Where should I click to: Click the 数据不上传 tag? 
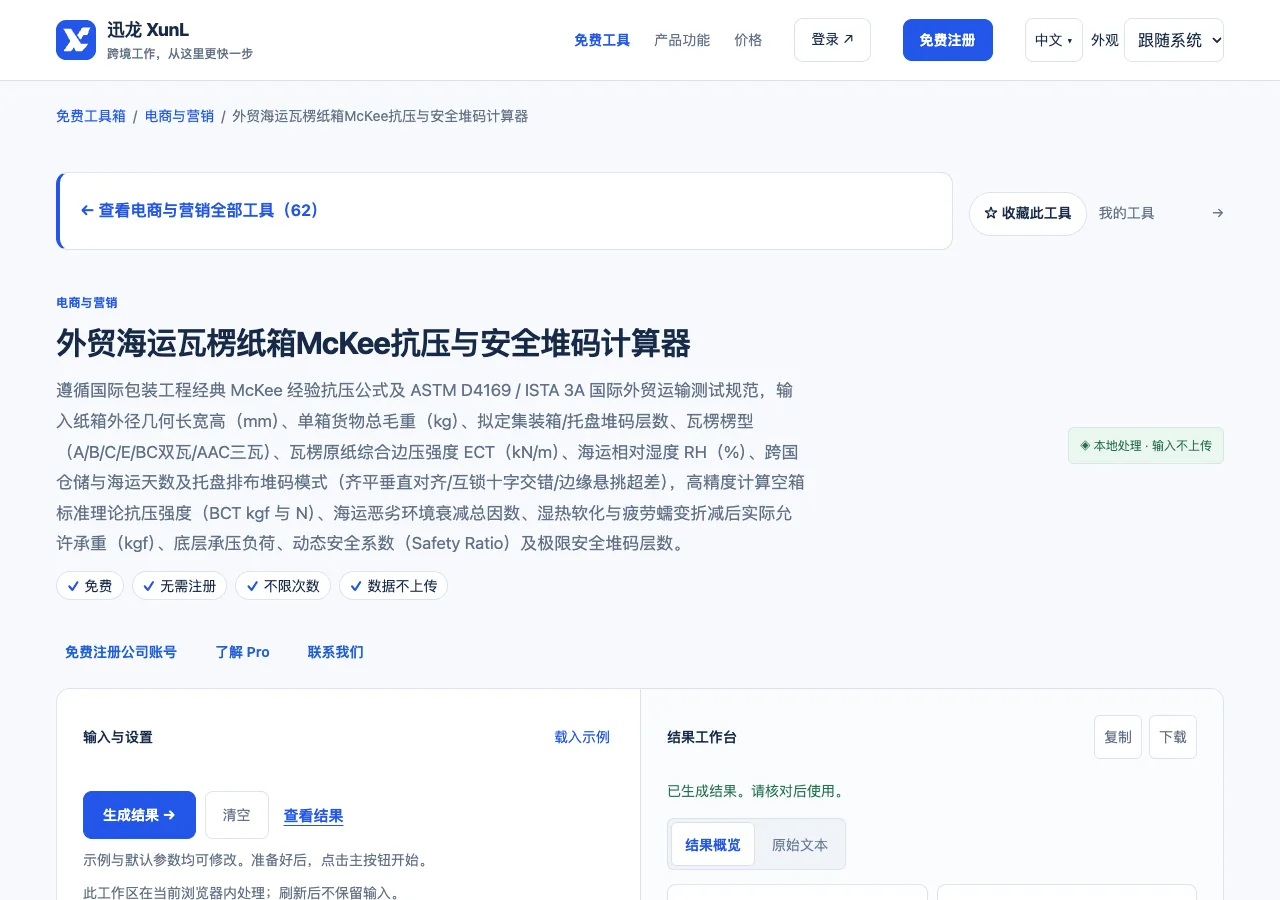(393, 586)
